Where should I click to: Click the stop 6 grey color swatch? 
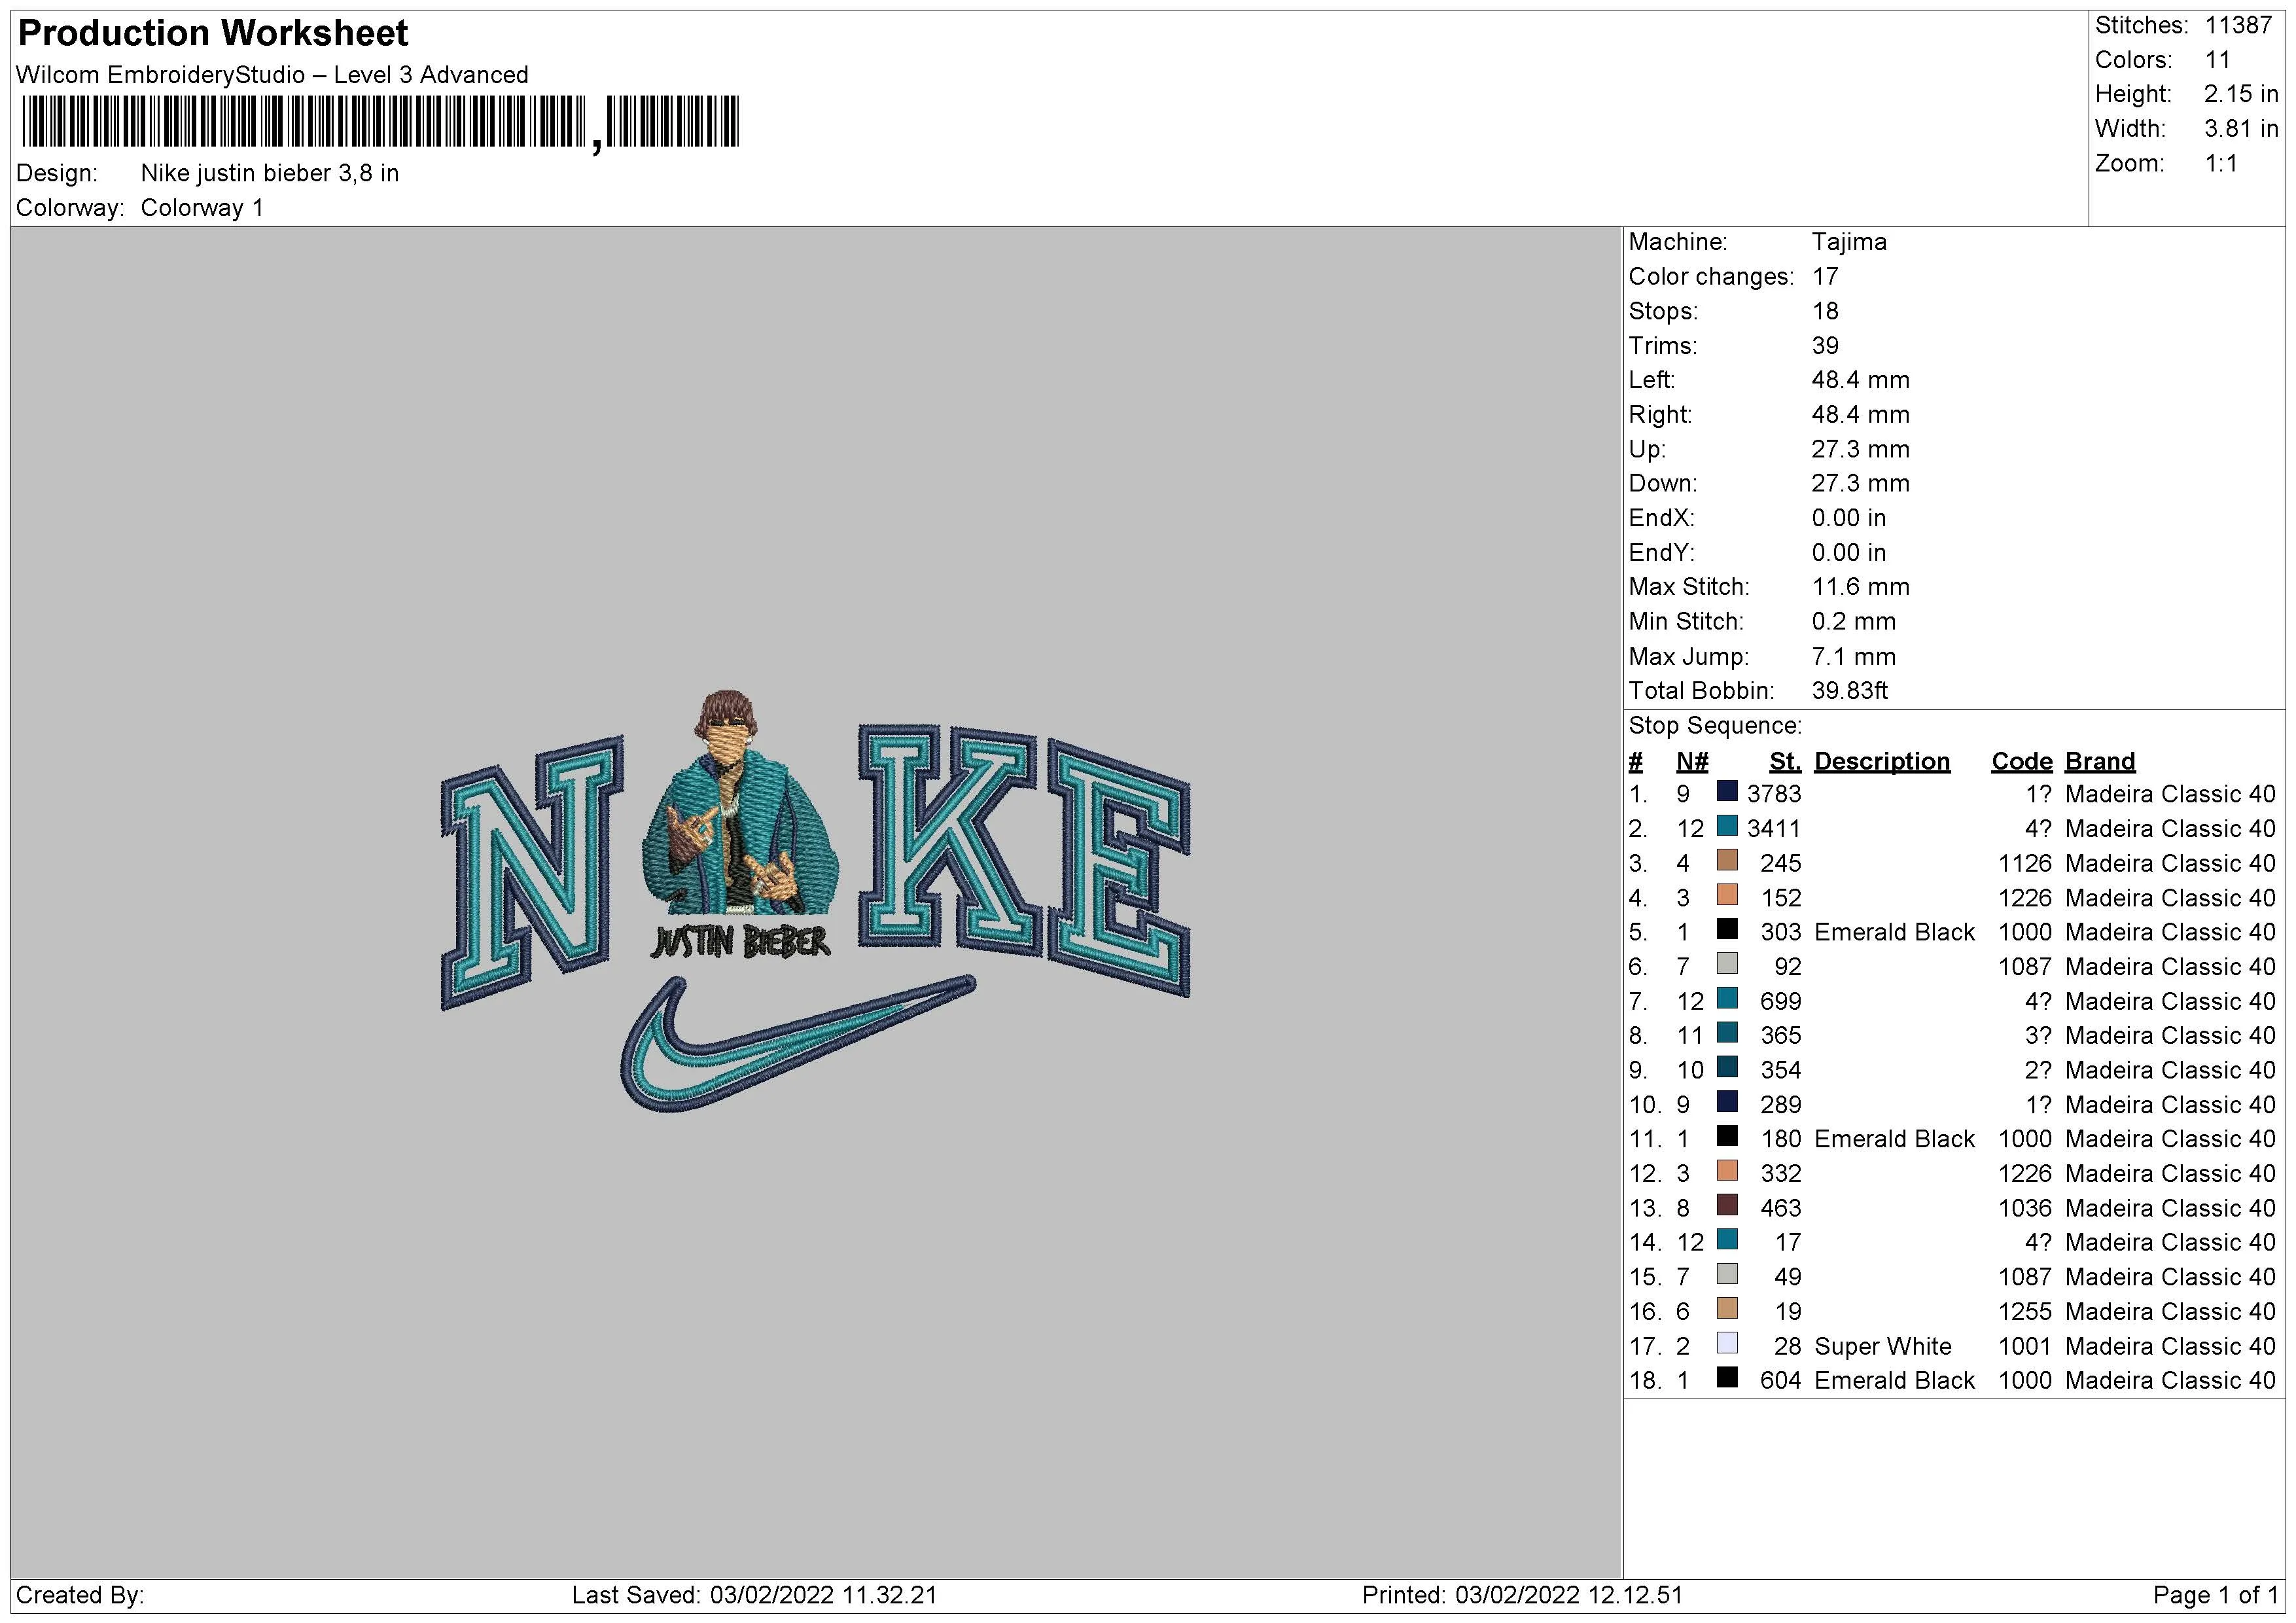click(x=1727, y=964)
